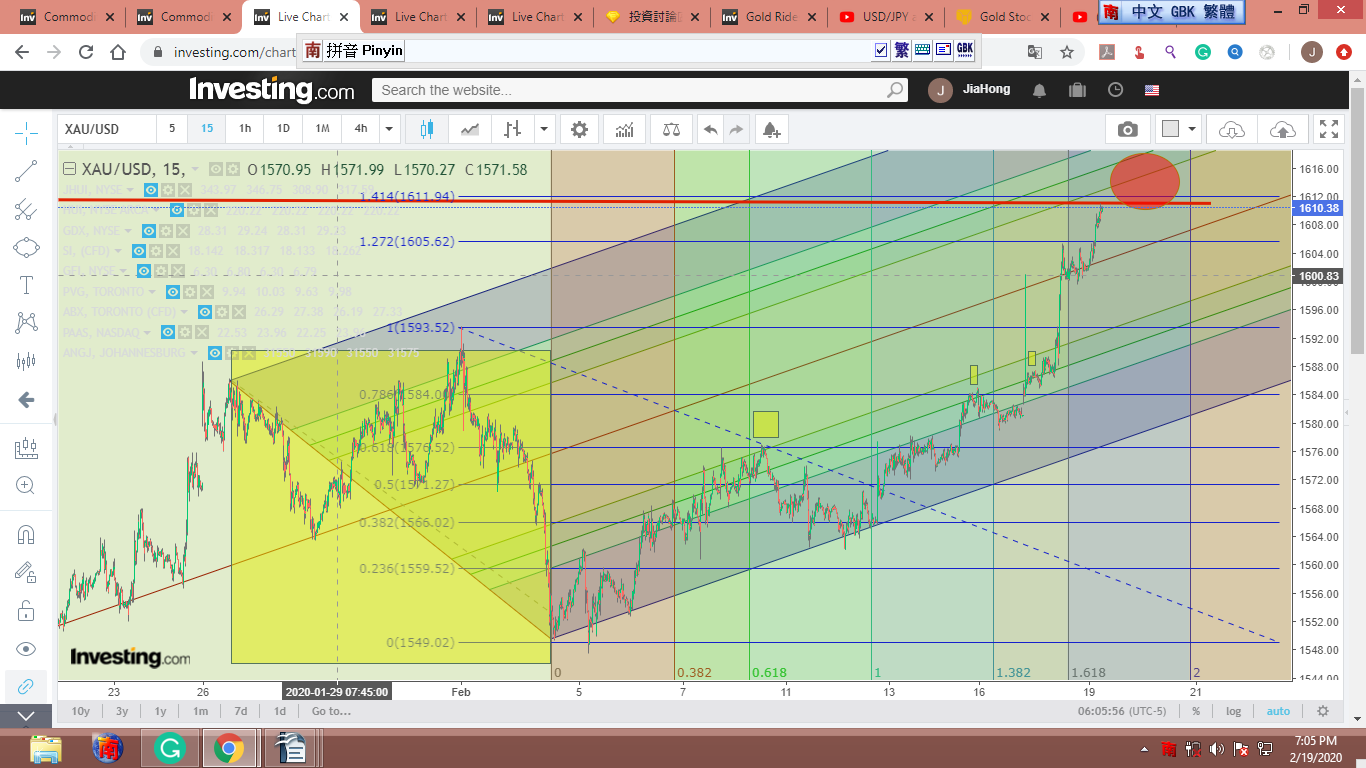Image resolution: width=1366 pixels, height=768 pixels.
Task: Click the undo arrow in toolbar
Action: [x=710, y=129]
